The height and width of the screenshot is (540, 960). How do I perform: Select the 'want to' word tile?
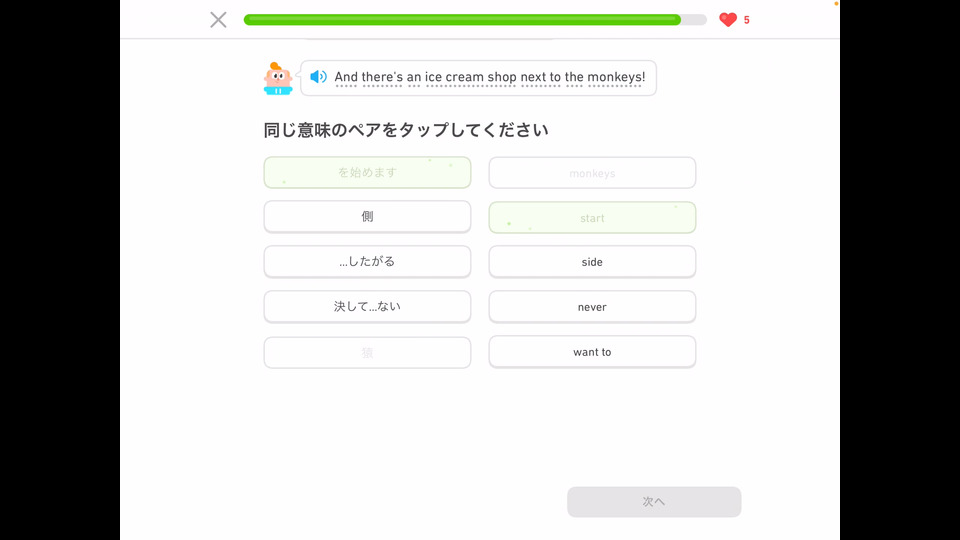(592, 352)
